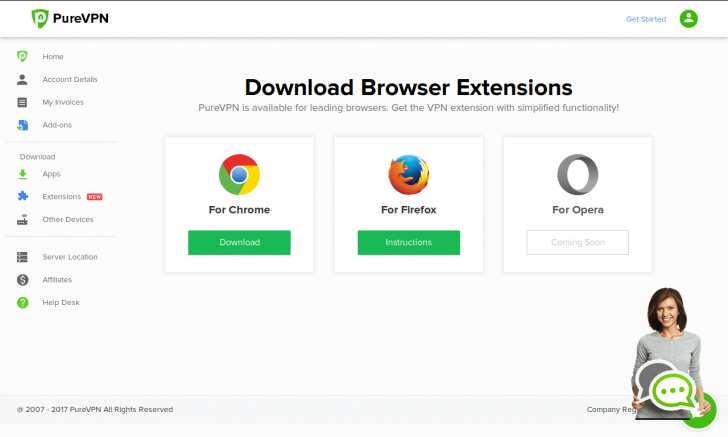Go to Home in the sidebar
The height and width of the screenshot is (437, 728).
(53, 57)
